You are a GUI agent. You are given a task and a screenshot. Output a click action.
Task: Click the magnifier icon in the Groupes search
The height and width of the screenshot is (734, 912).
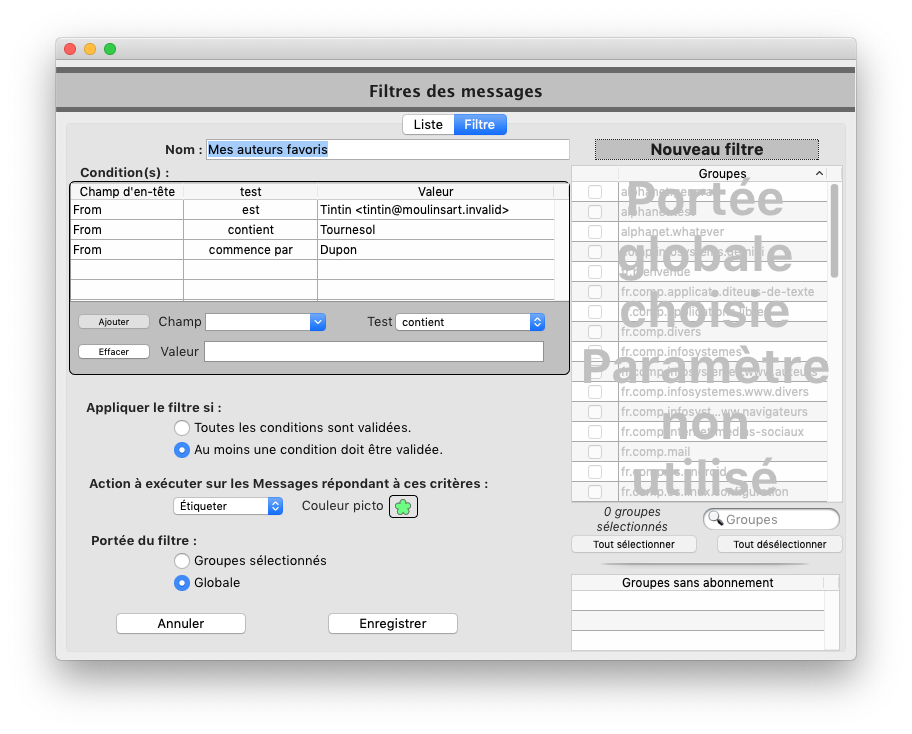(715, 519)
